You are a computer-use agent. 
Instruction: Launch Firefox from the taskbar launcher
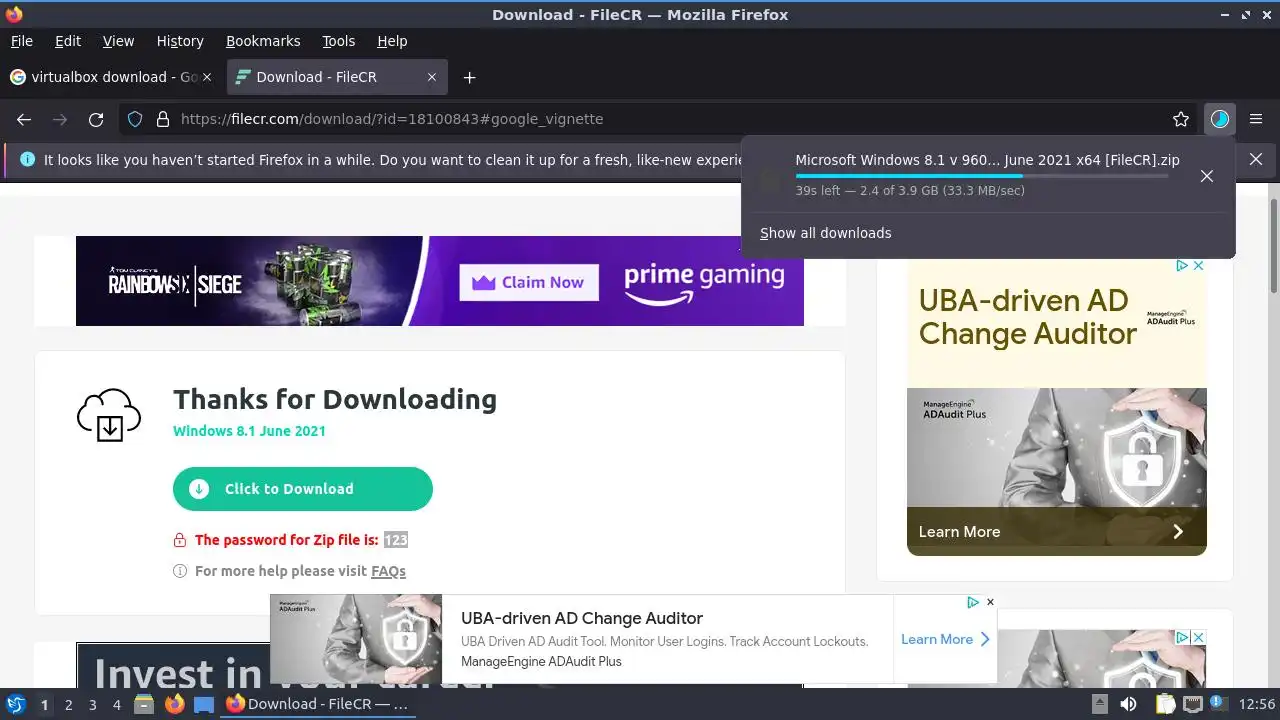coord(174,704)
